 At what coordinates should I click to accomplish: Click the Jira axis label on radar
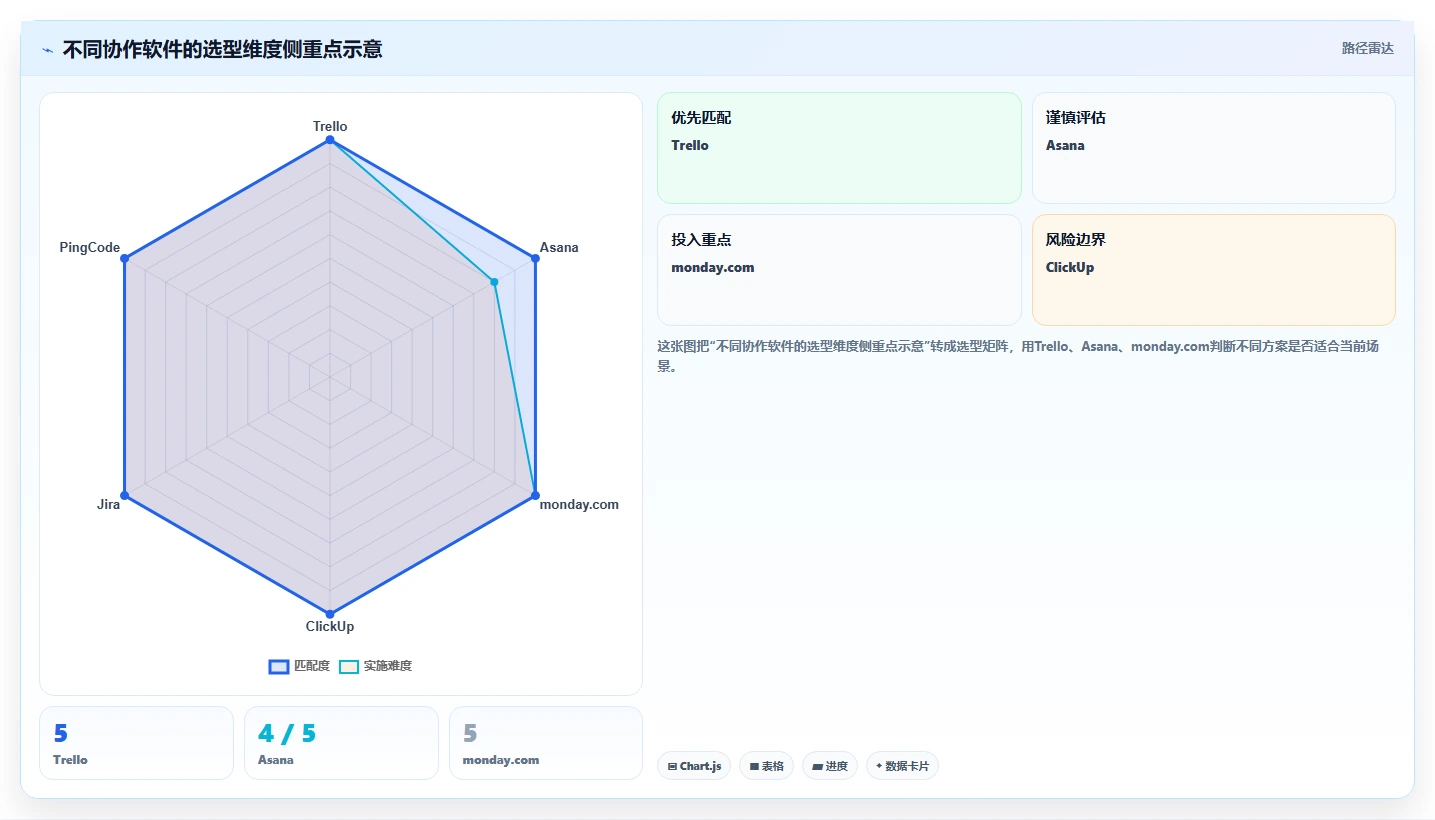click(x=108, y=504)
